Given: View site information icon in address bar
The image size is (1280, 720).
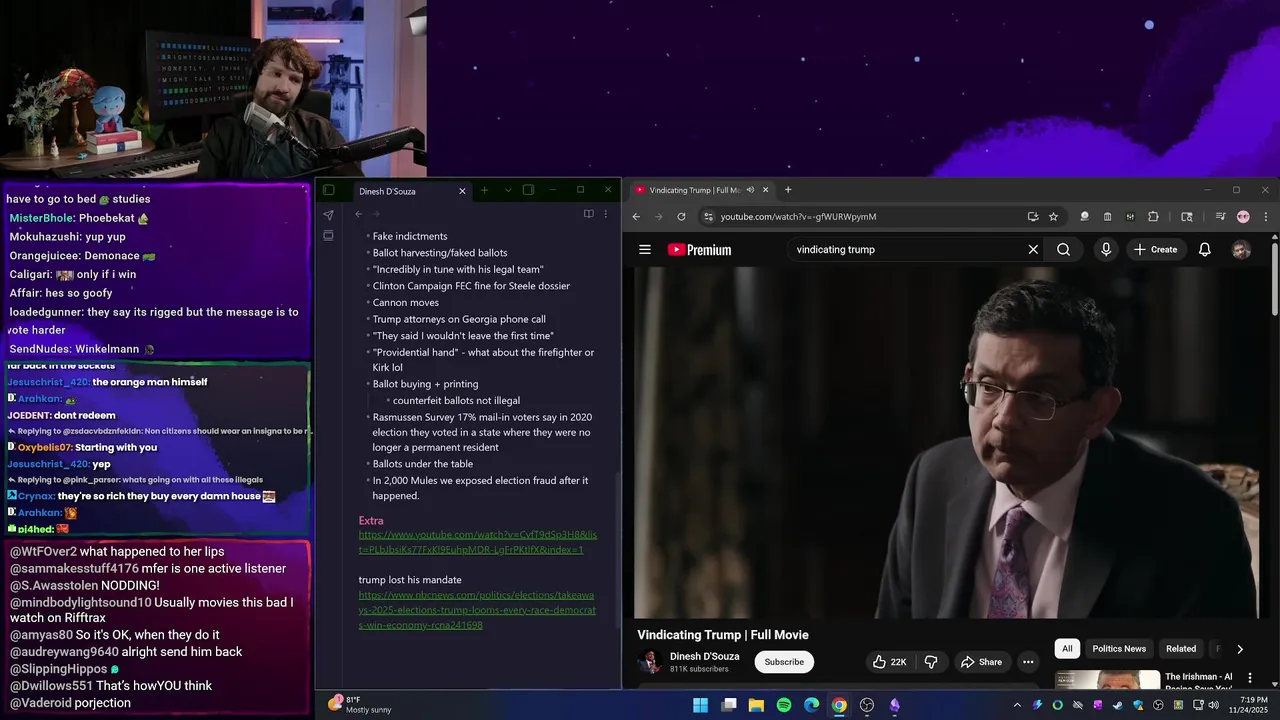Looking at the screenshot, I should (x=708, y=217).
